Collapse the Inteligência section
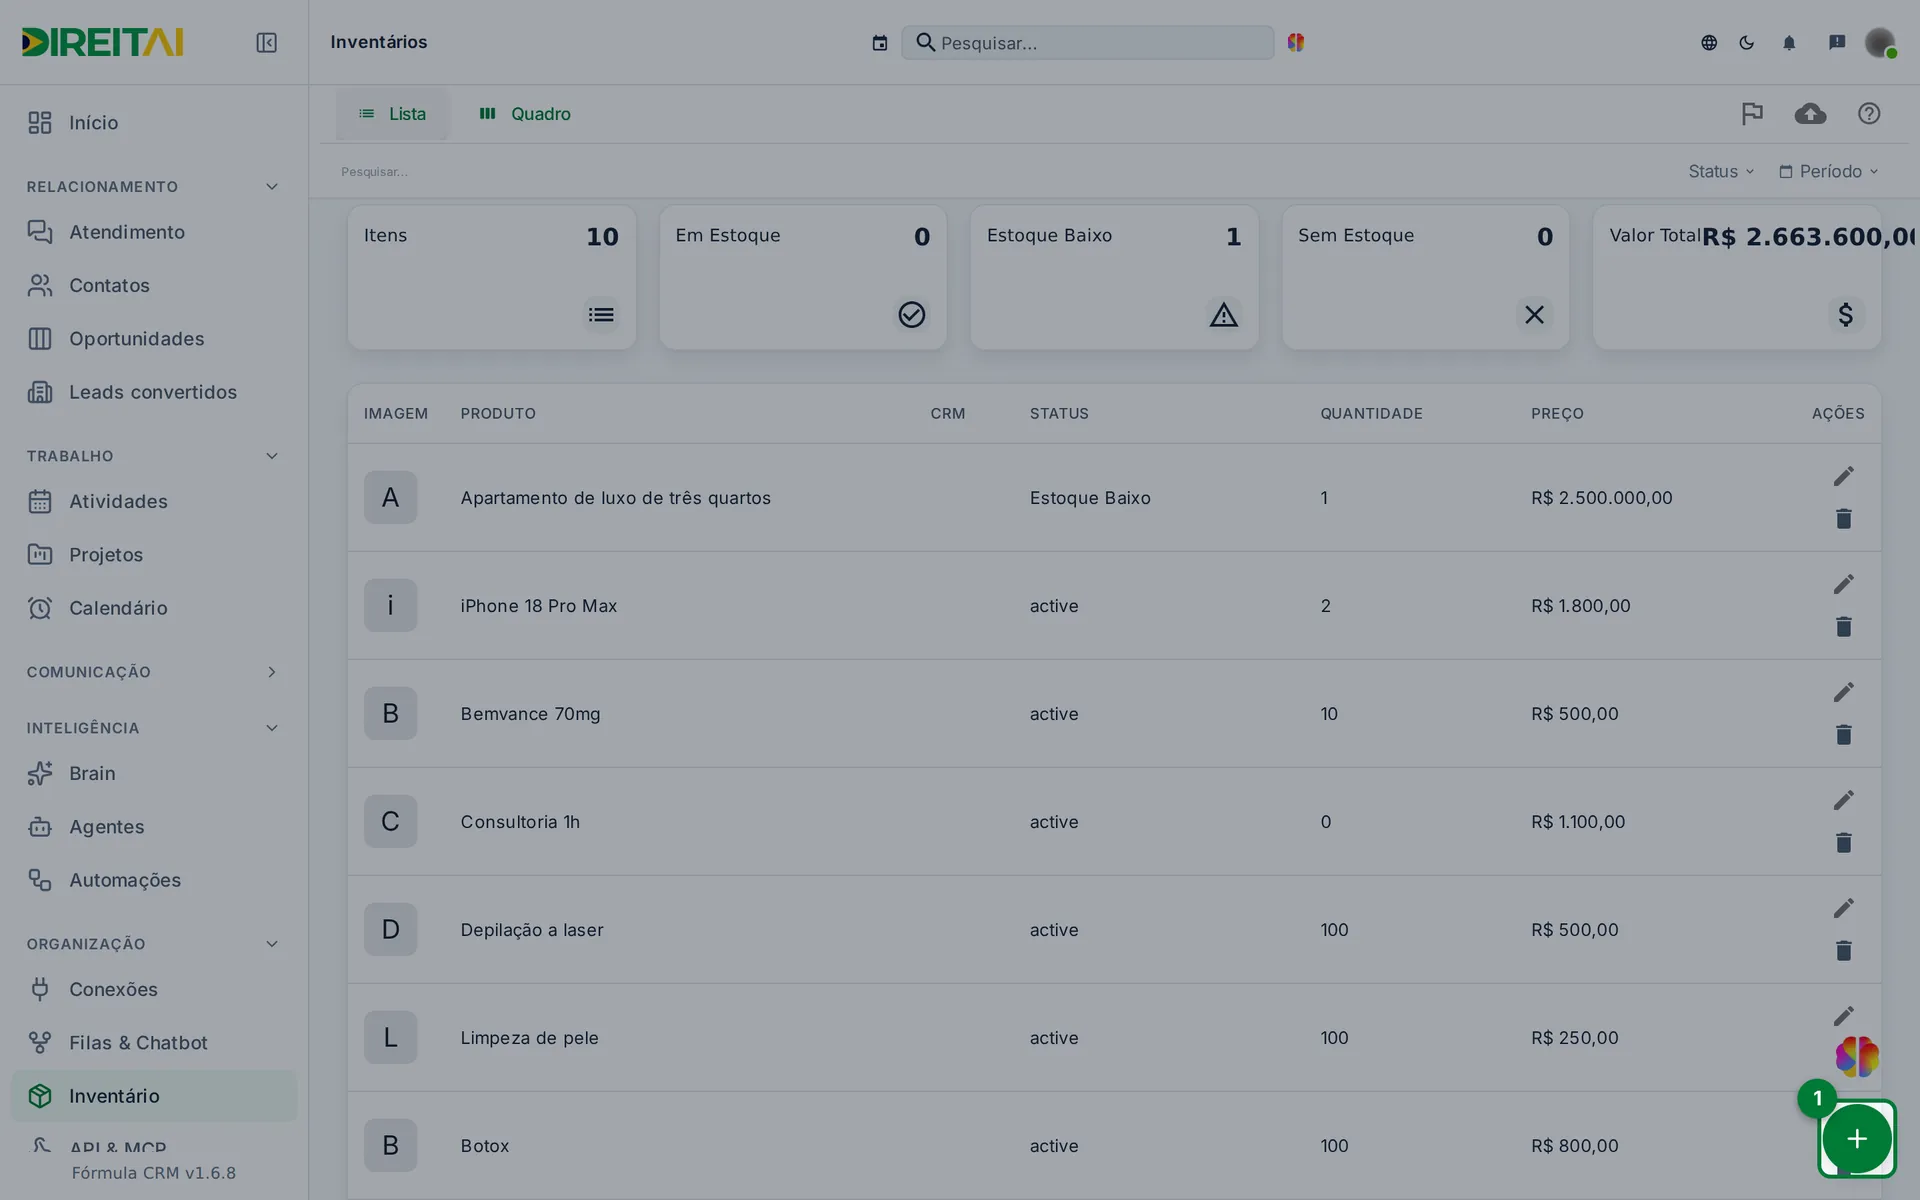The height and width of the screenshot is (1200, 1920). click(272, 728)
